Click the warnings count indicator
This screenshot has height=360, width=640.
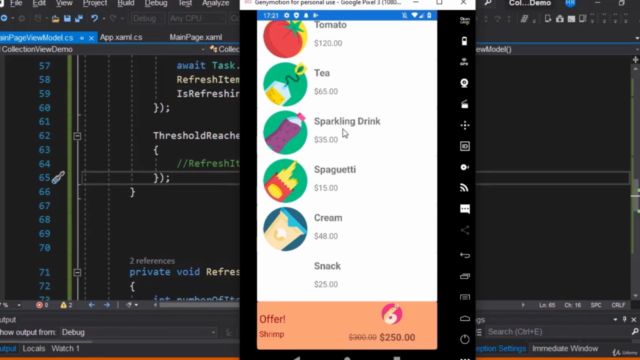pos(66,305)
